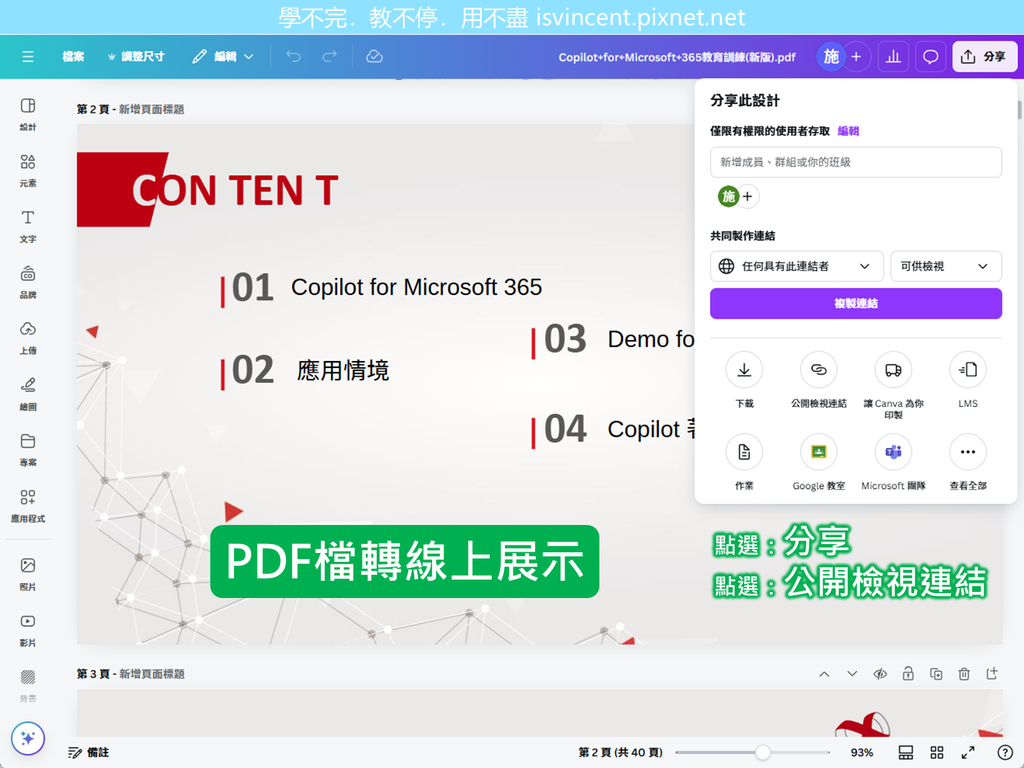Add person with plus beside green 施 avatar
This screenshot has height=768, width=1024.
pyautogui.click(x=748, y=197)
